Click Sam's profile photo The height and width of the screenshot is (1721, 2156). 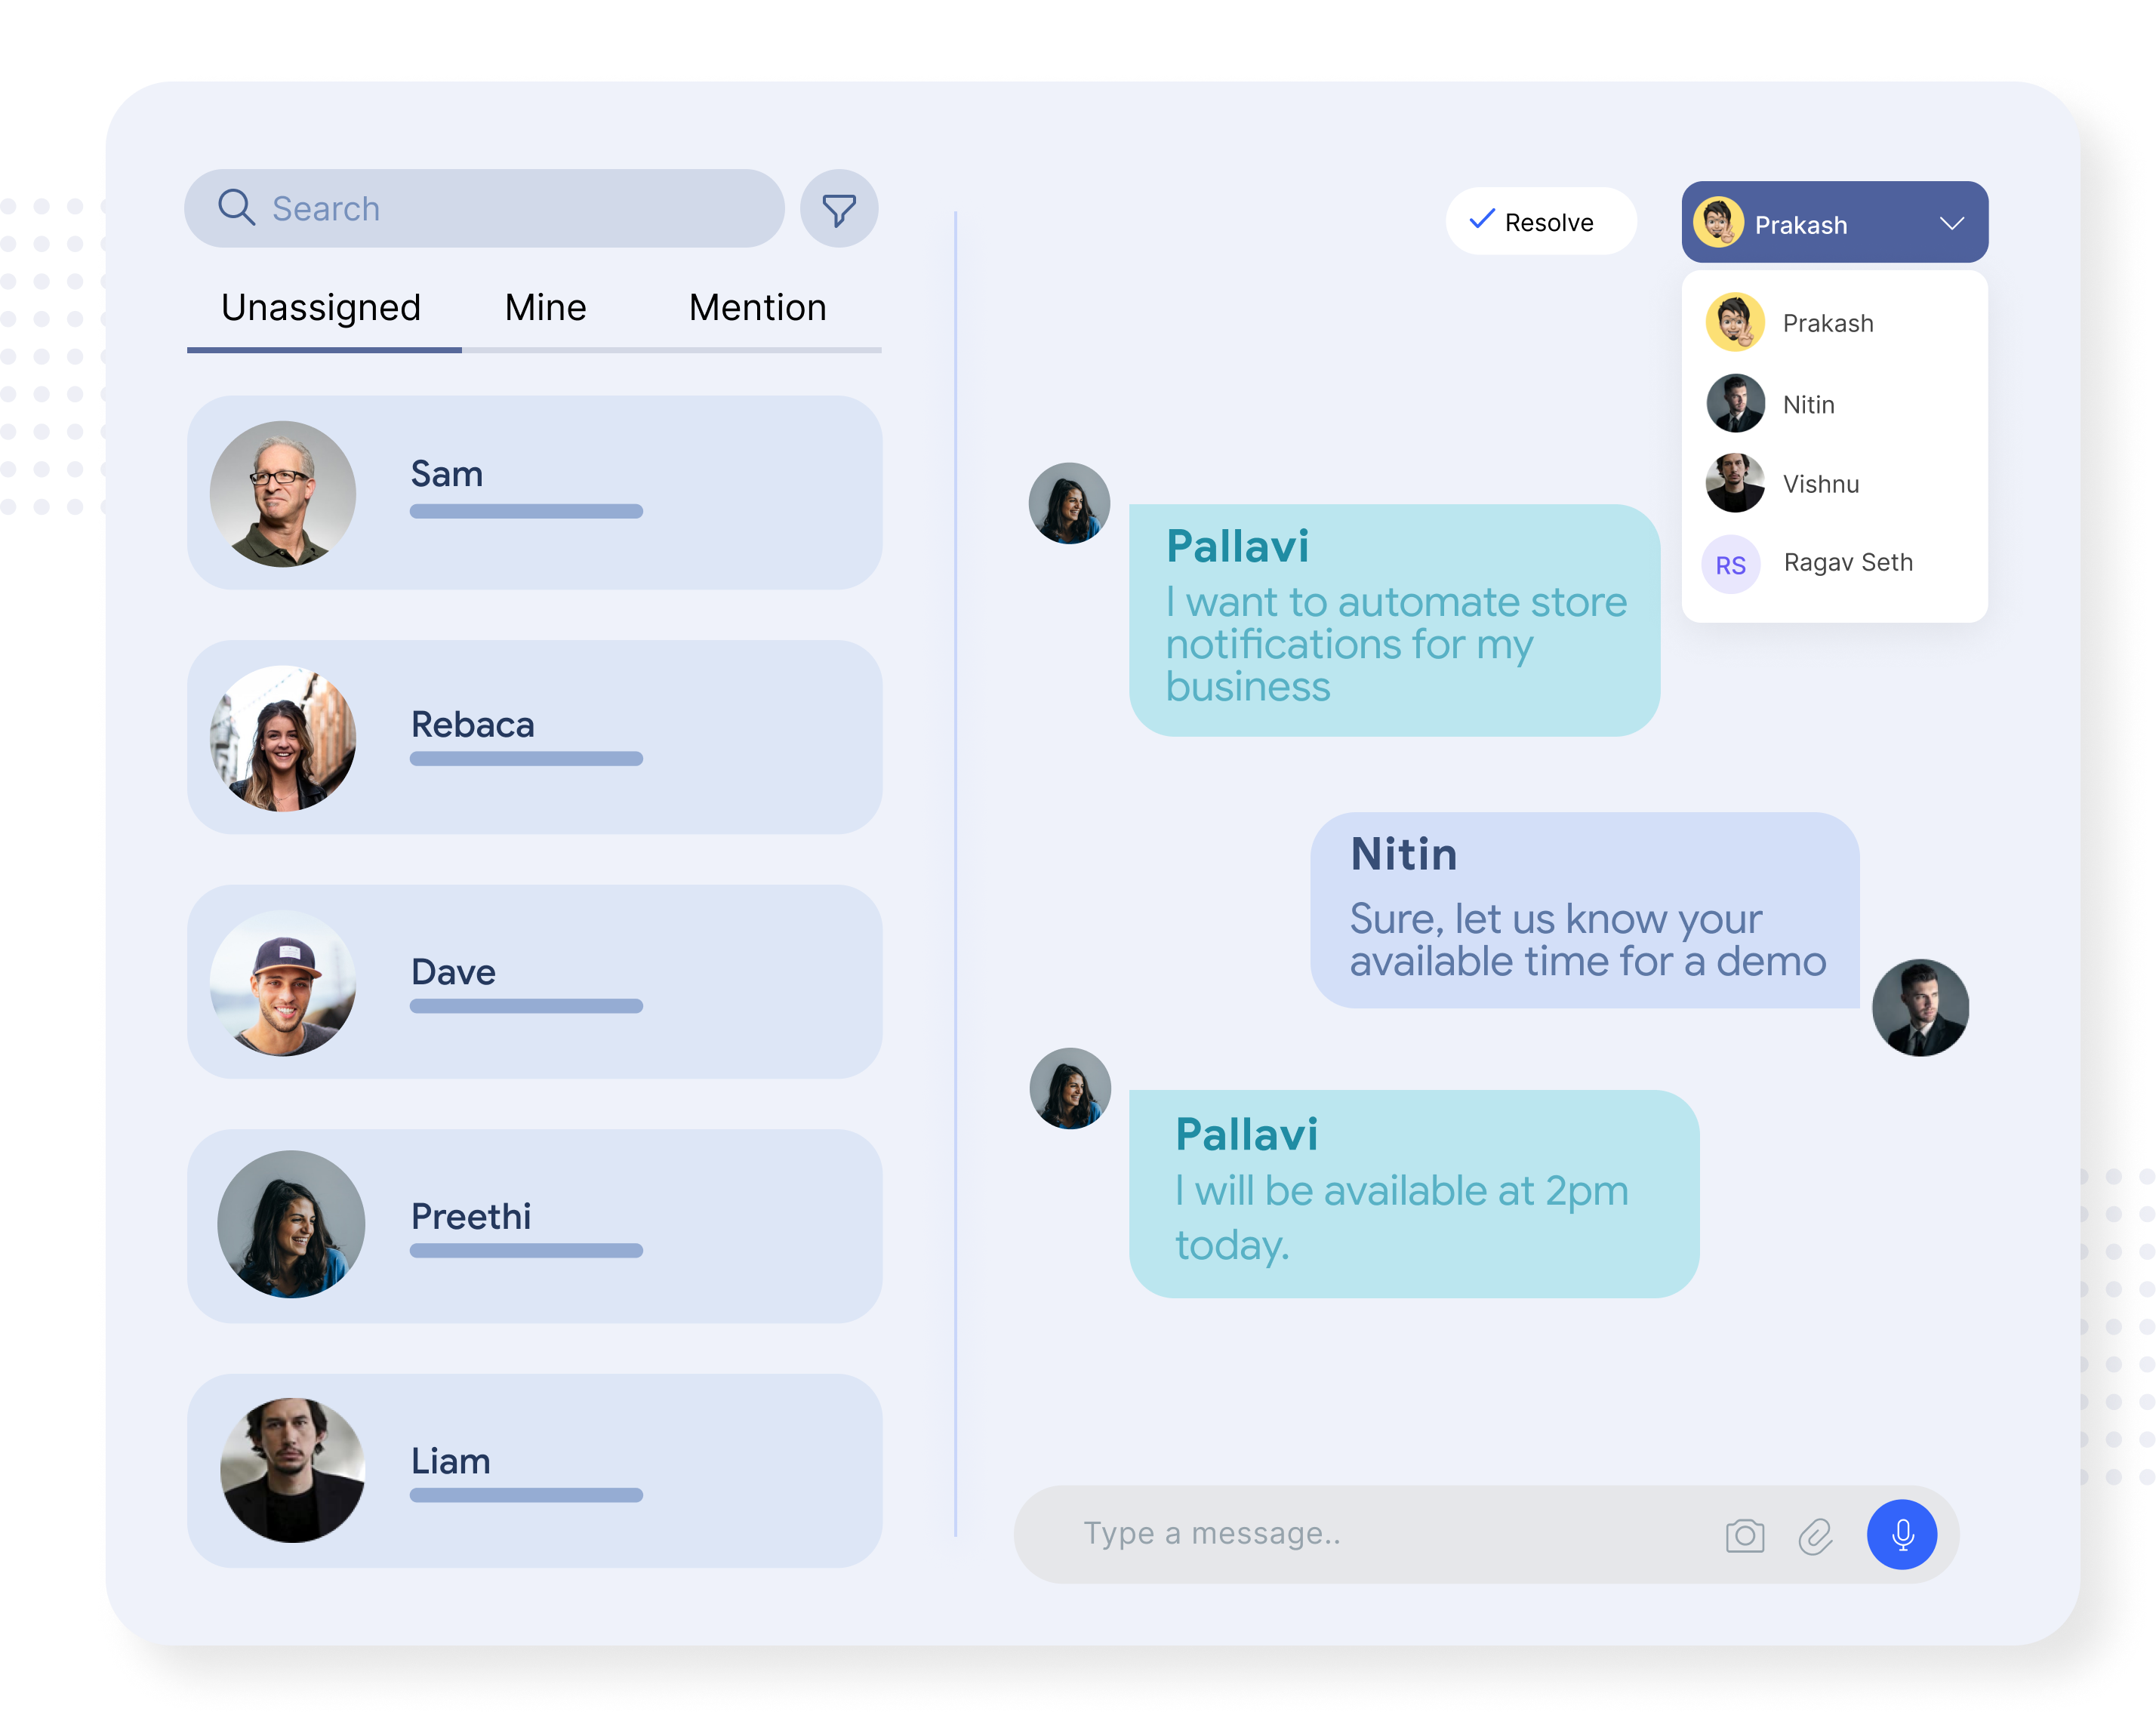click(283, 494)
